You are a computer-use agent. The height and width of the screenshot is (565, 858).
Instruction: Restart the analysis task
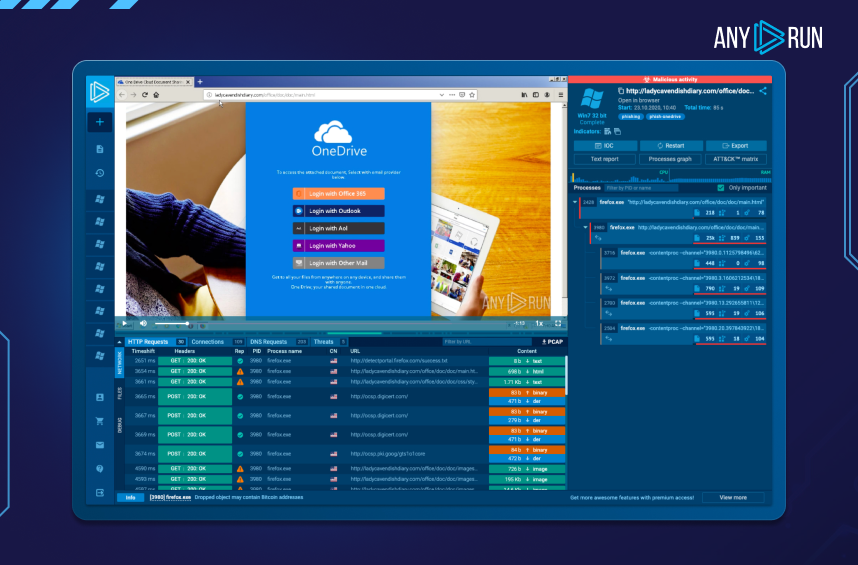(671, 145)
